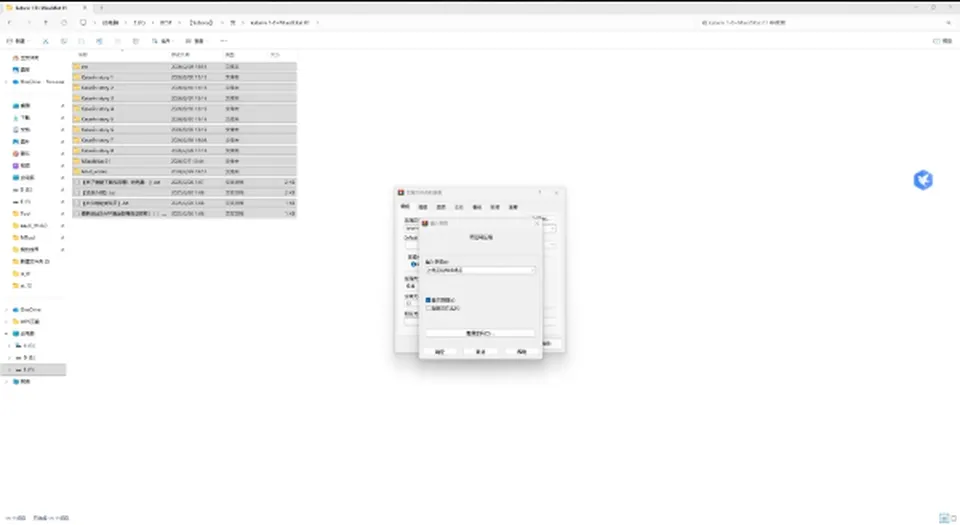
Task: Sort files by the 类型 Type column
Action: point(230,55)
